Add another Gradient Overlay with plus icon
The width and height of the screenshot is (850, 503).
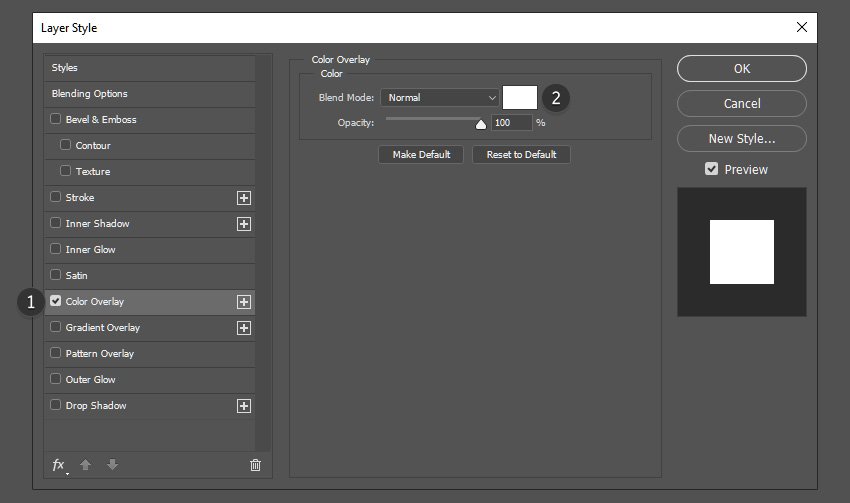click(x=243, y=328)
